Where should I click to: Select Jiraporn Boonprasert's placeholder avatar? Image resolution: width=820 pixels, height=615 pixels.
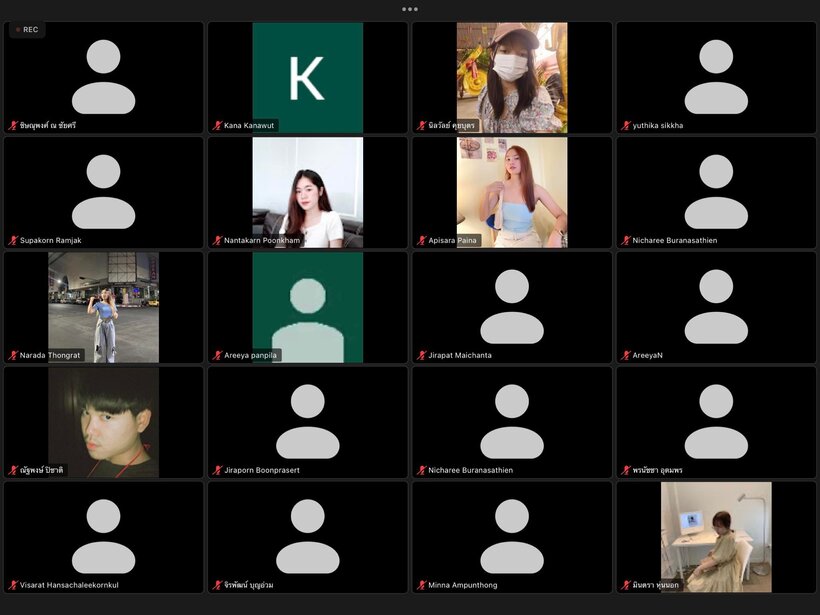pos(308,422)
